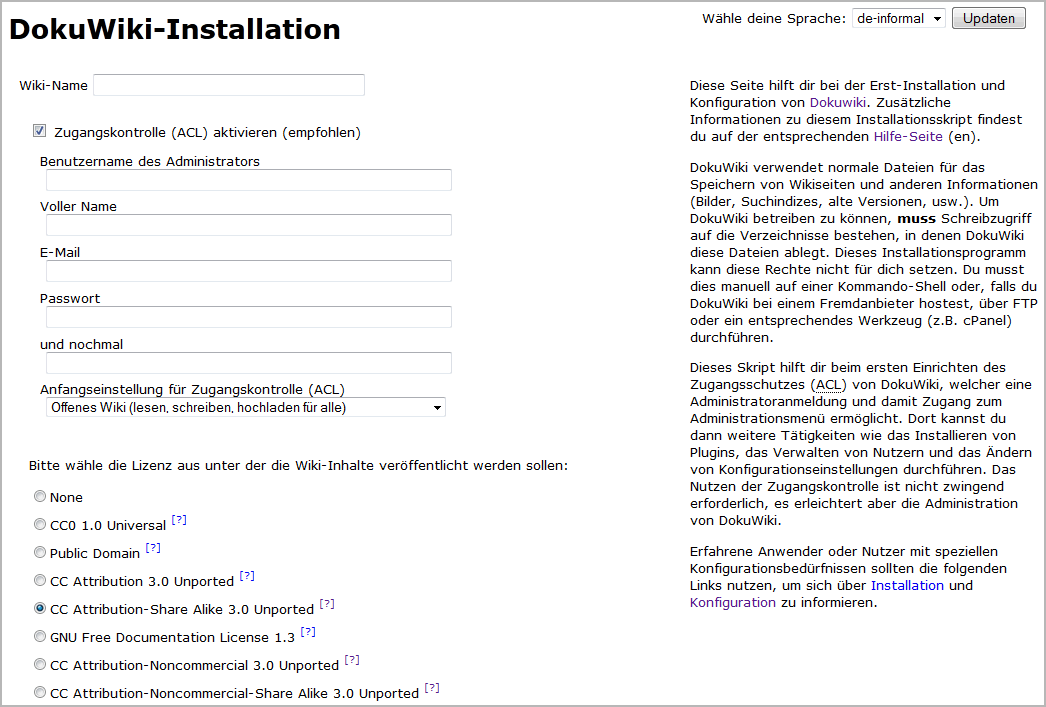Image resolution: width=1046 pixels, height=707 pixels.
Task: Click the 'Wähle deine Sprache:' label
Action: (774, 19)
